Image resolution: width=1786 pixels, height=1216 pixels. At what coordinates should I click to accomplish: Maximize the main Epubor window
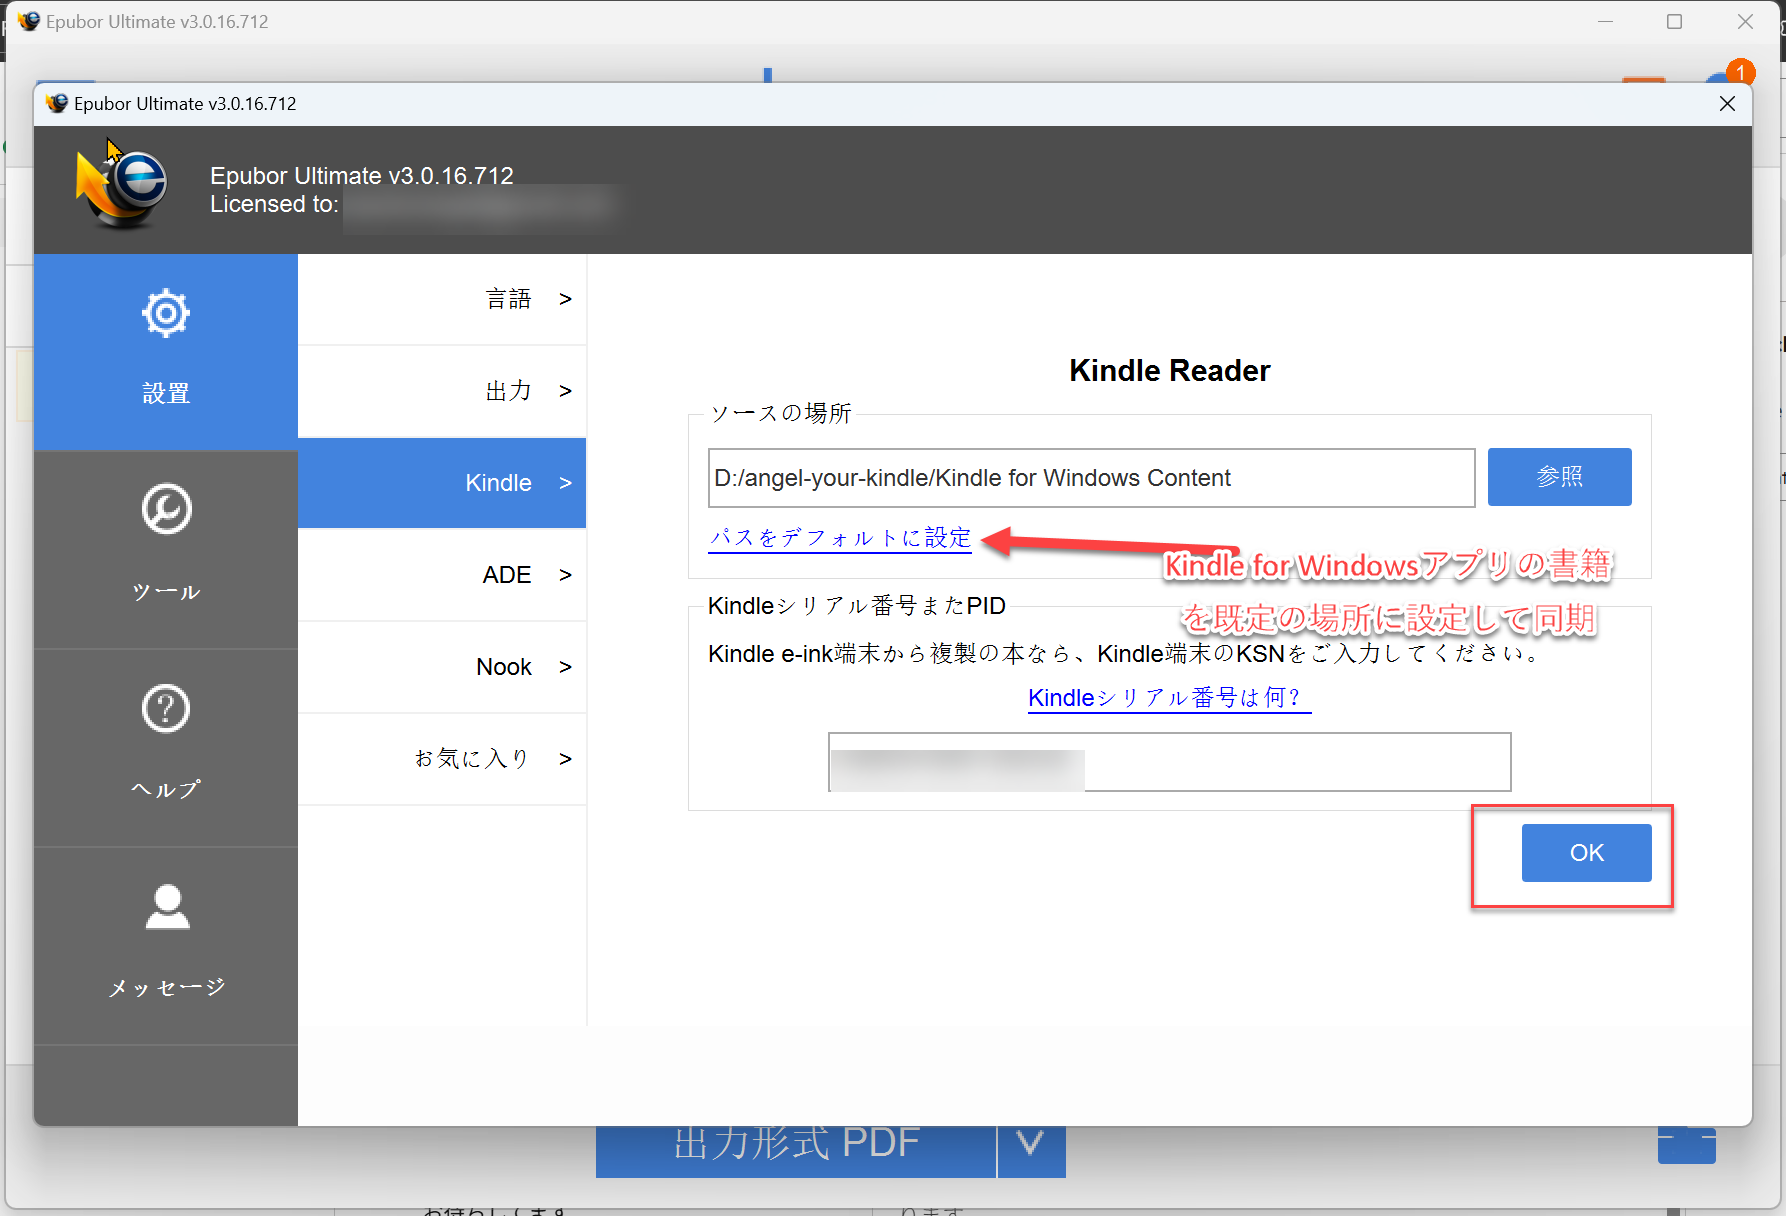pyautogui.click(x=1674, y=22)
